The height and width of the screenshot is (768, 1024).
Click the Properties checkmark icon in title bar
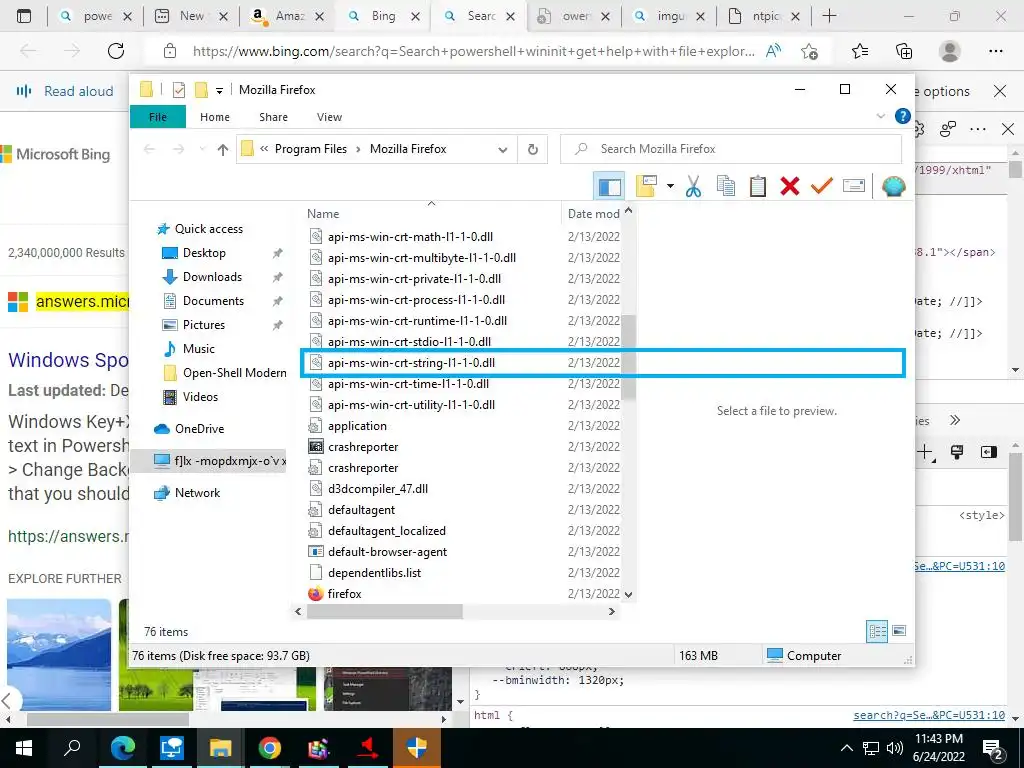point(178,90)
